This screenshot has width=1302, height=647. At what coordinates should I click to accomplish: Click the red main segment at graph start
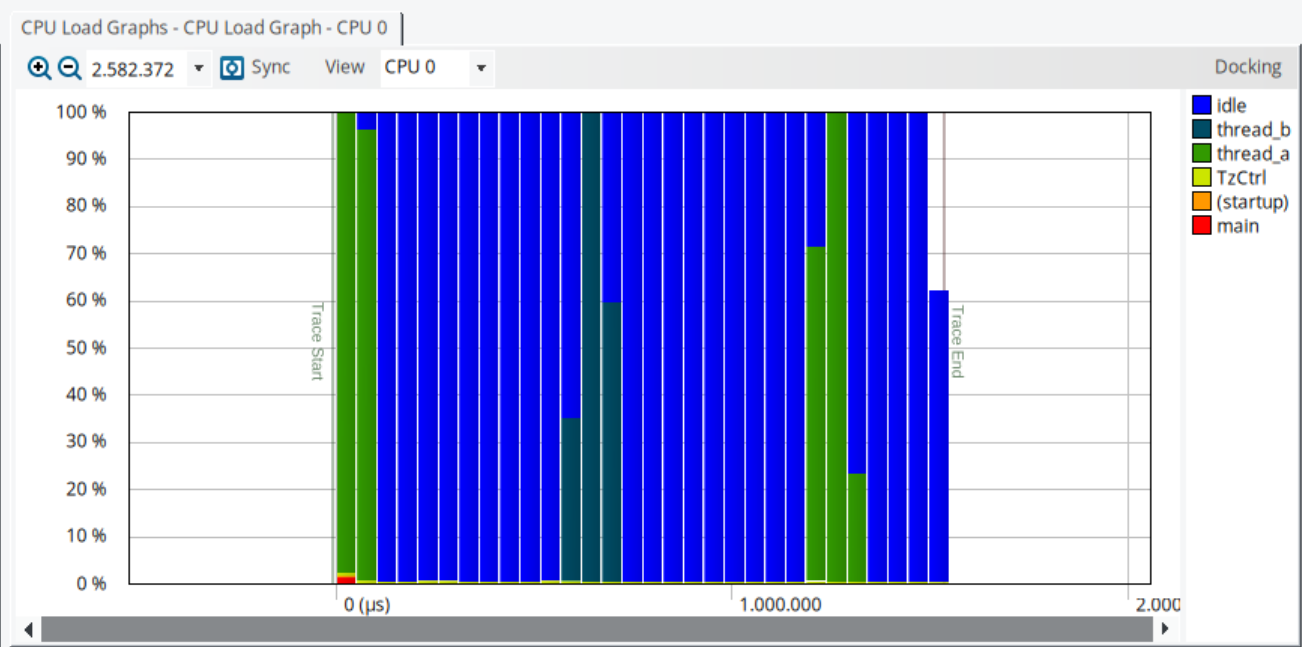346,580
